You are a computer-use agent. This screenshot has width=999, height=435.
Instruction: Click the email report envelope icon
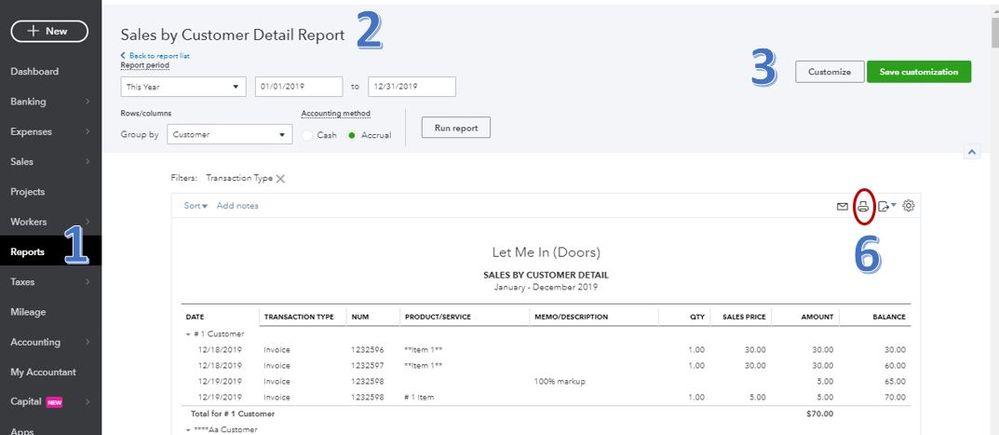tap(842, 206)
